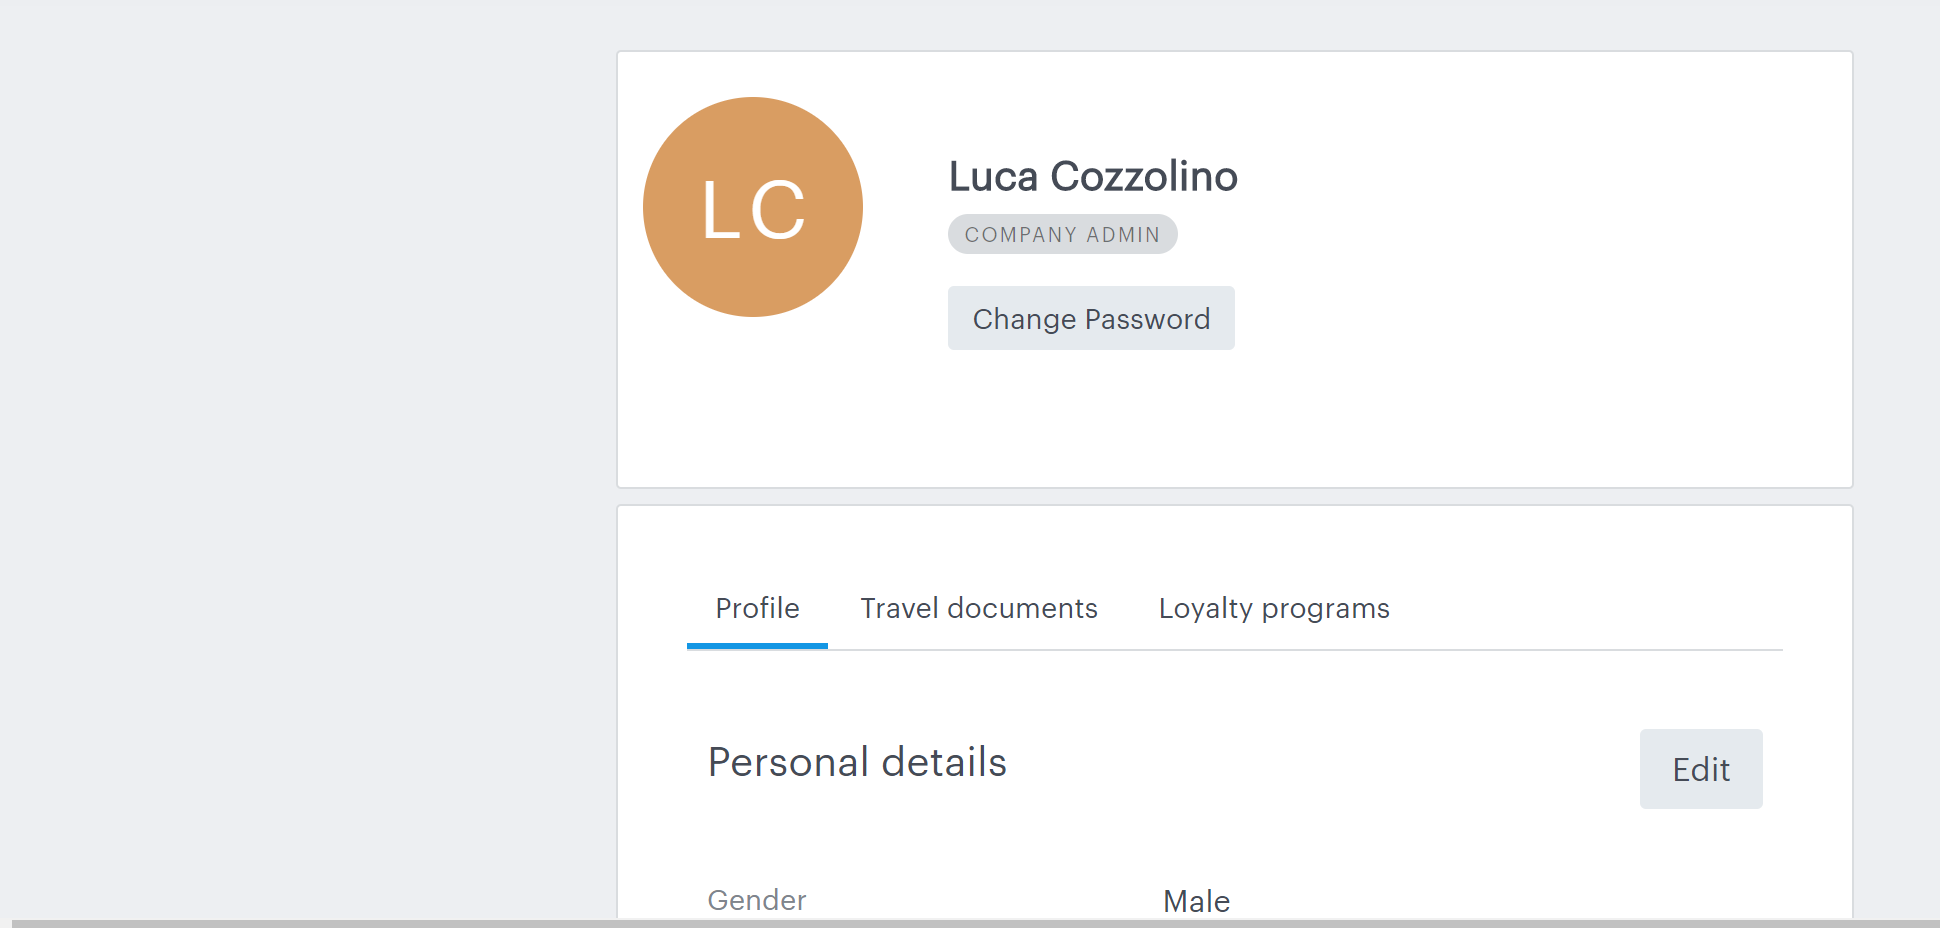Open the Change Password dialog

1091,318
